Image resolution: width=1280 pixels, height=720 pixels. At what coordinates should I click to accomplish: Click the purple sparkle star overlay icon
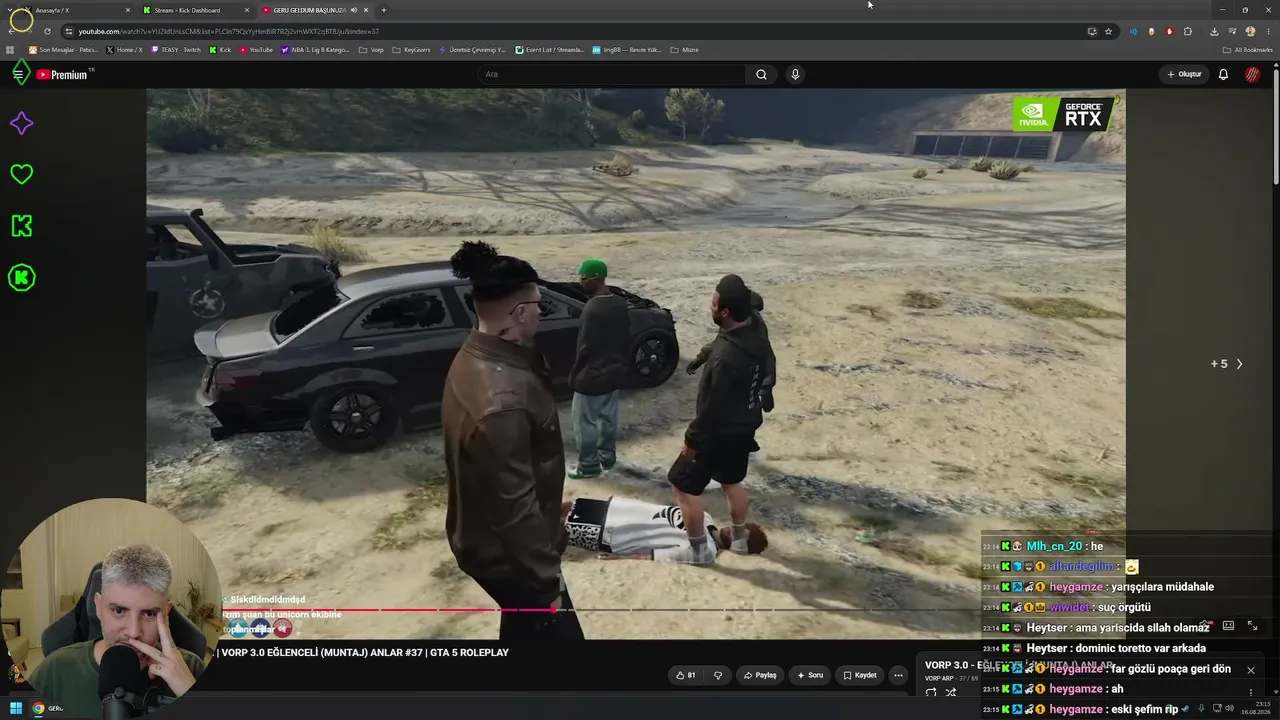[21, 124]
